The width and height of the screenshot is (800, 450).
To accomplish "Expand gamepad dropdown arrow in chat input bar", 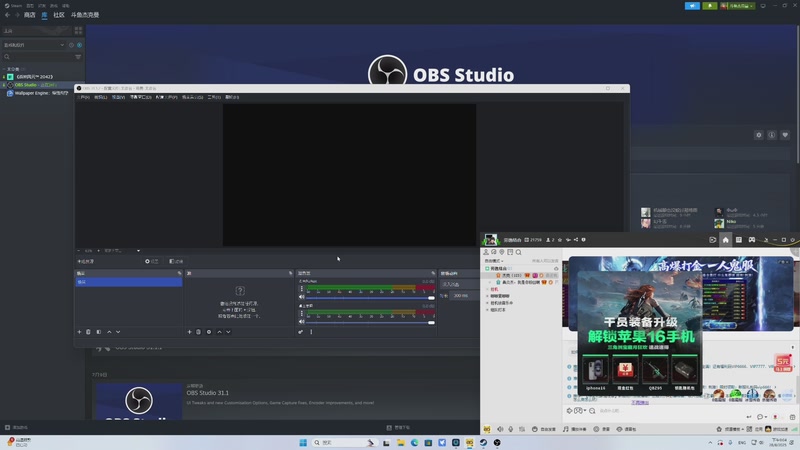I will (585, 411).
